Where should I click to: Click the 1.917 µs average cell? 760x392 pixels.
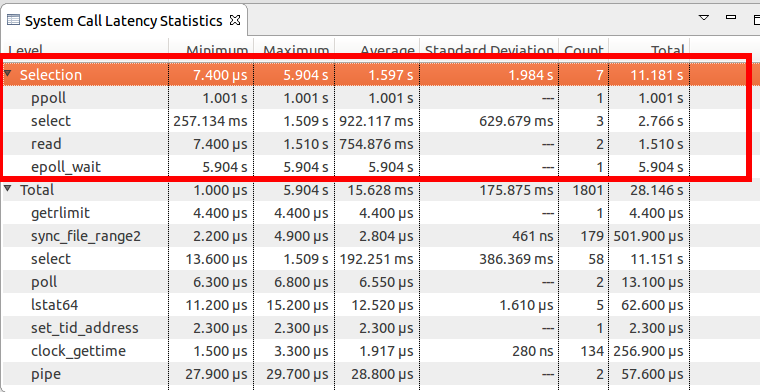(x=386, y=351)
